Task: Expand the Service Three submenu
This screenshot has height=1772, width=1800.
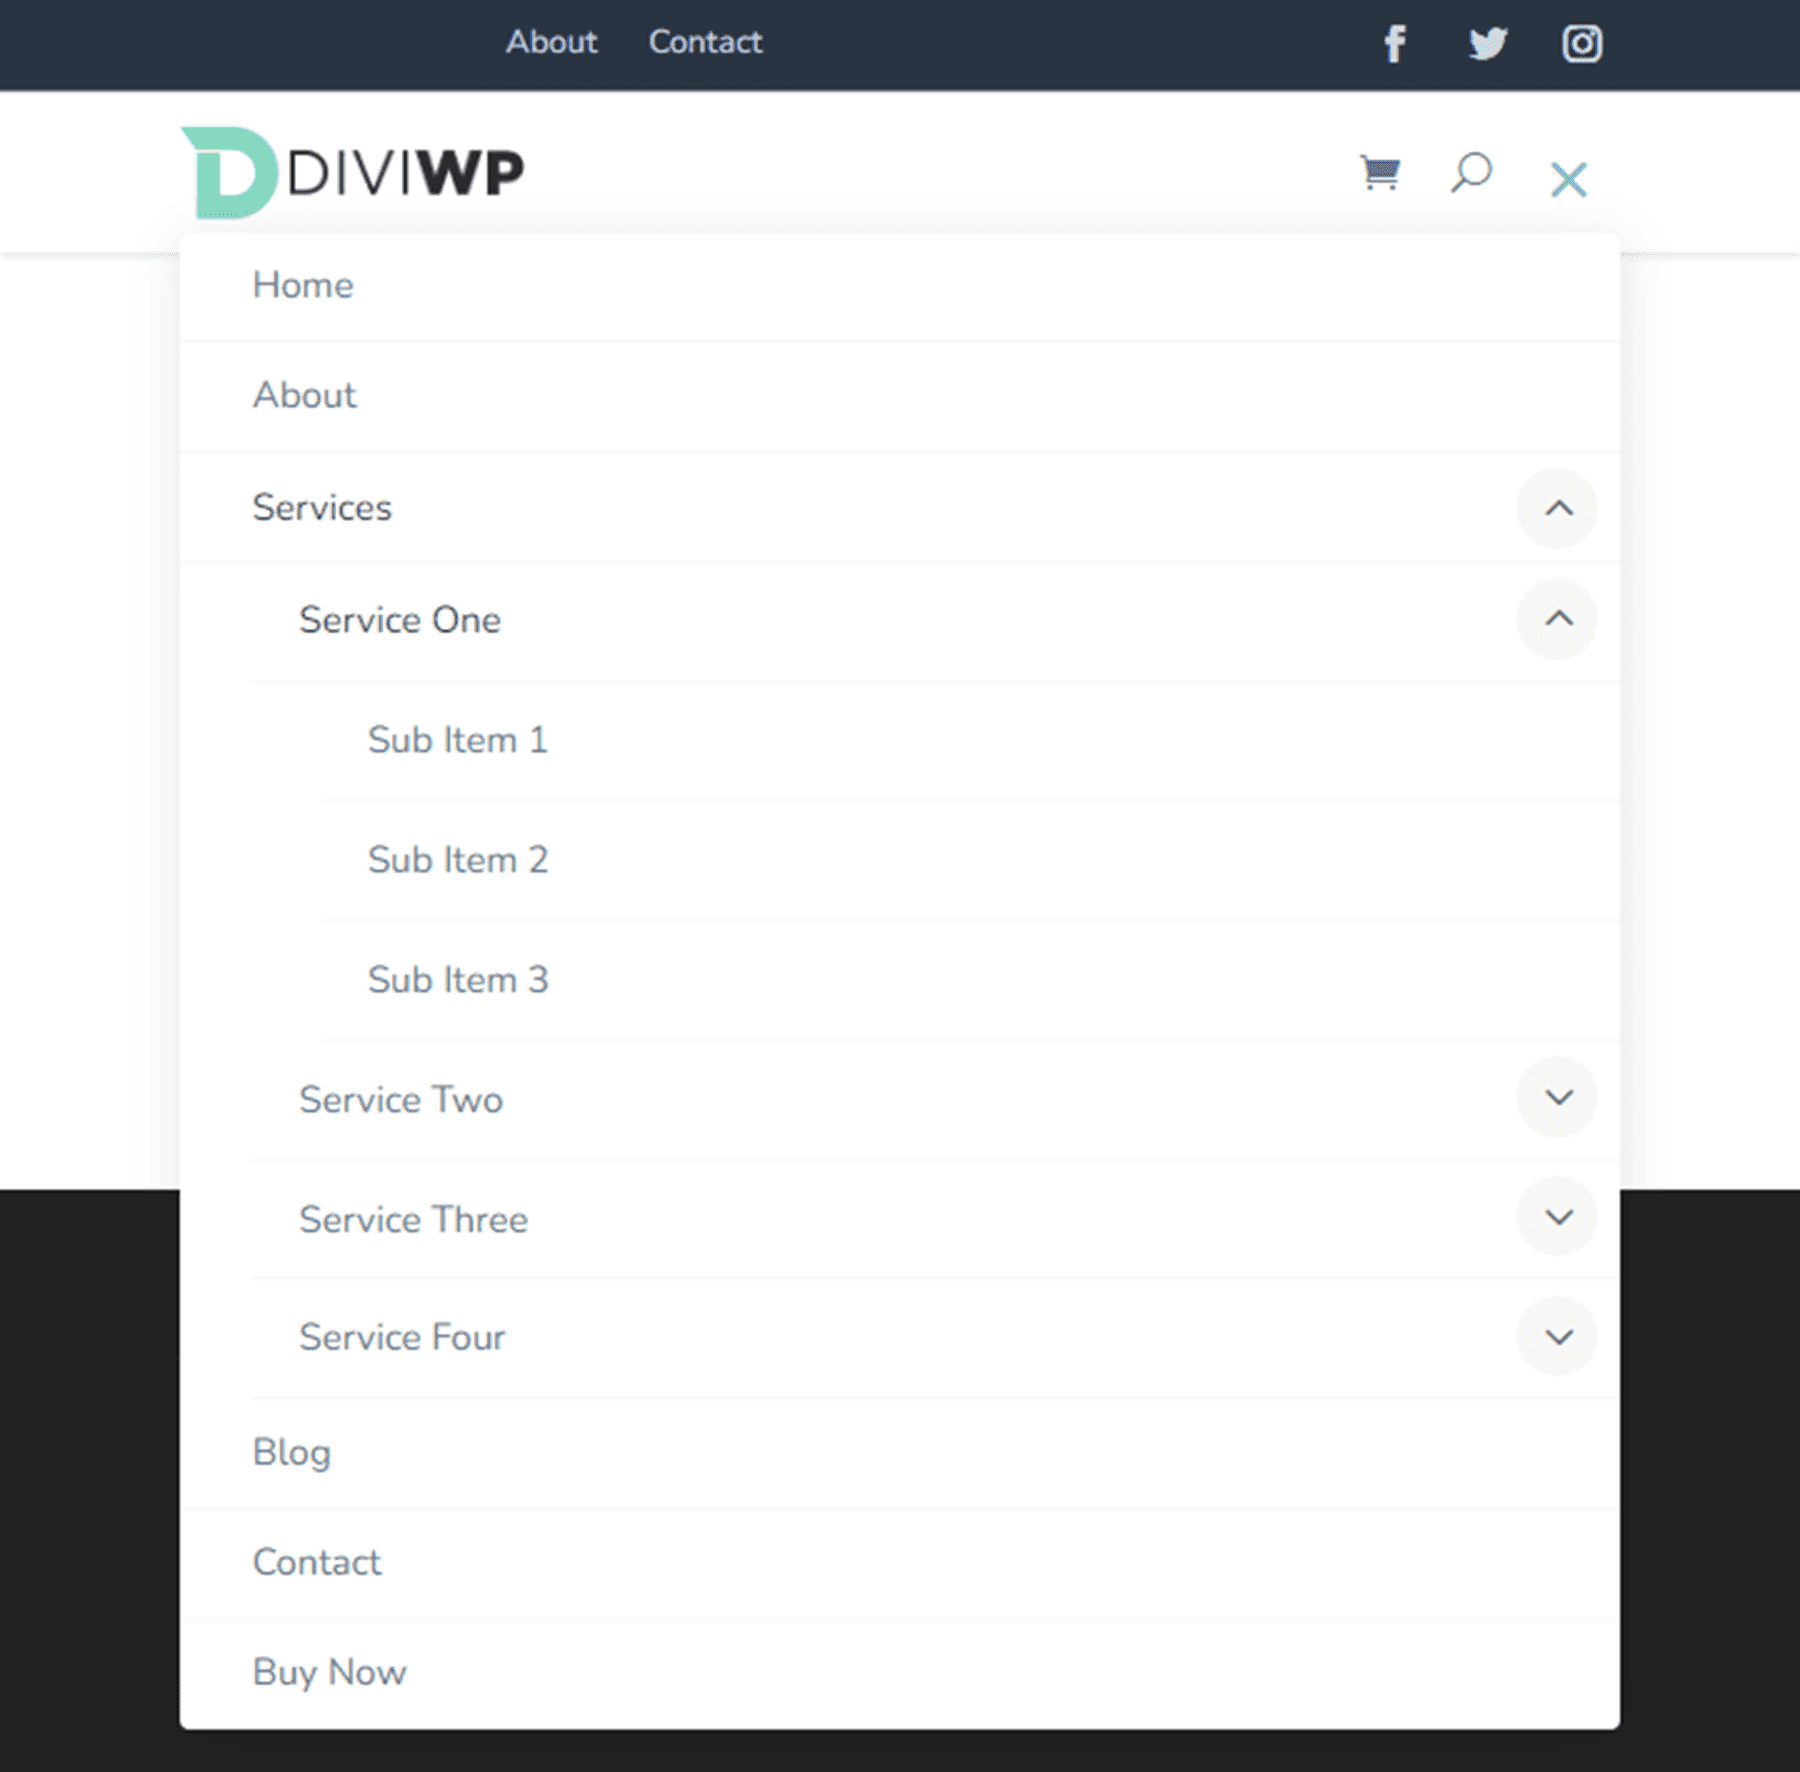Action: click(x=1557, y=1217)
